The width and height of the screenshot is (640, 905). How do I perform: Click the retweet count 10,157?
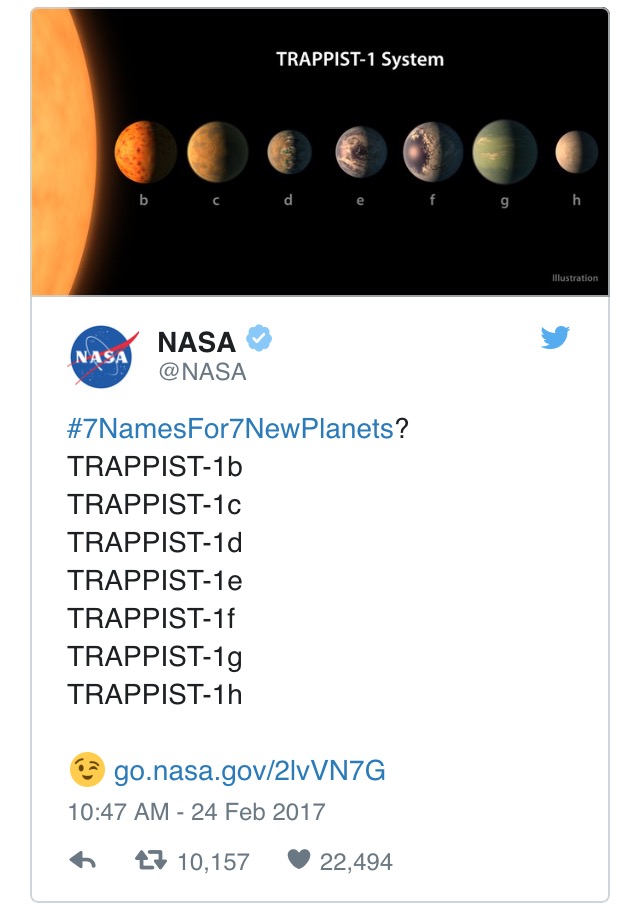point(213,861)
